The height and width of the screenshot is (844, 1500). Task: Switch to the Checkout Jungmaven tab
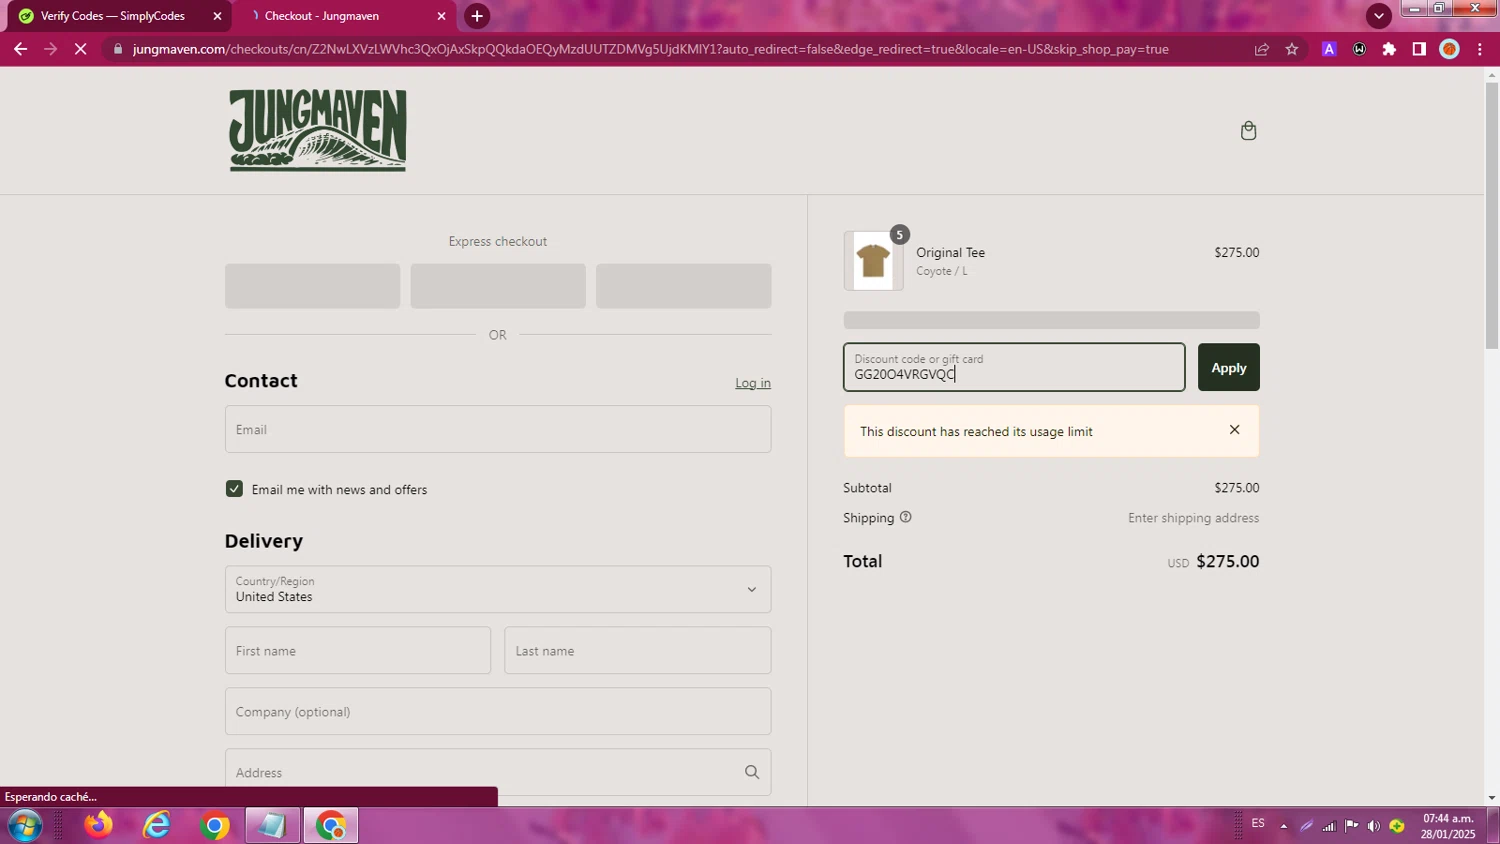[343, 16]
